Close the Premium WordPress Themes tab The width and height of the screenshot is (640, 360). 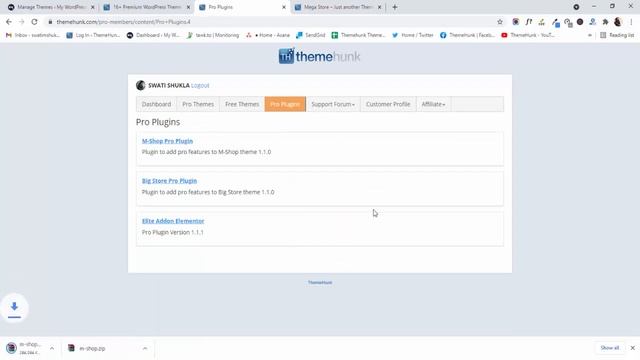coord(188,7)
